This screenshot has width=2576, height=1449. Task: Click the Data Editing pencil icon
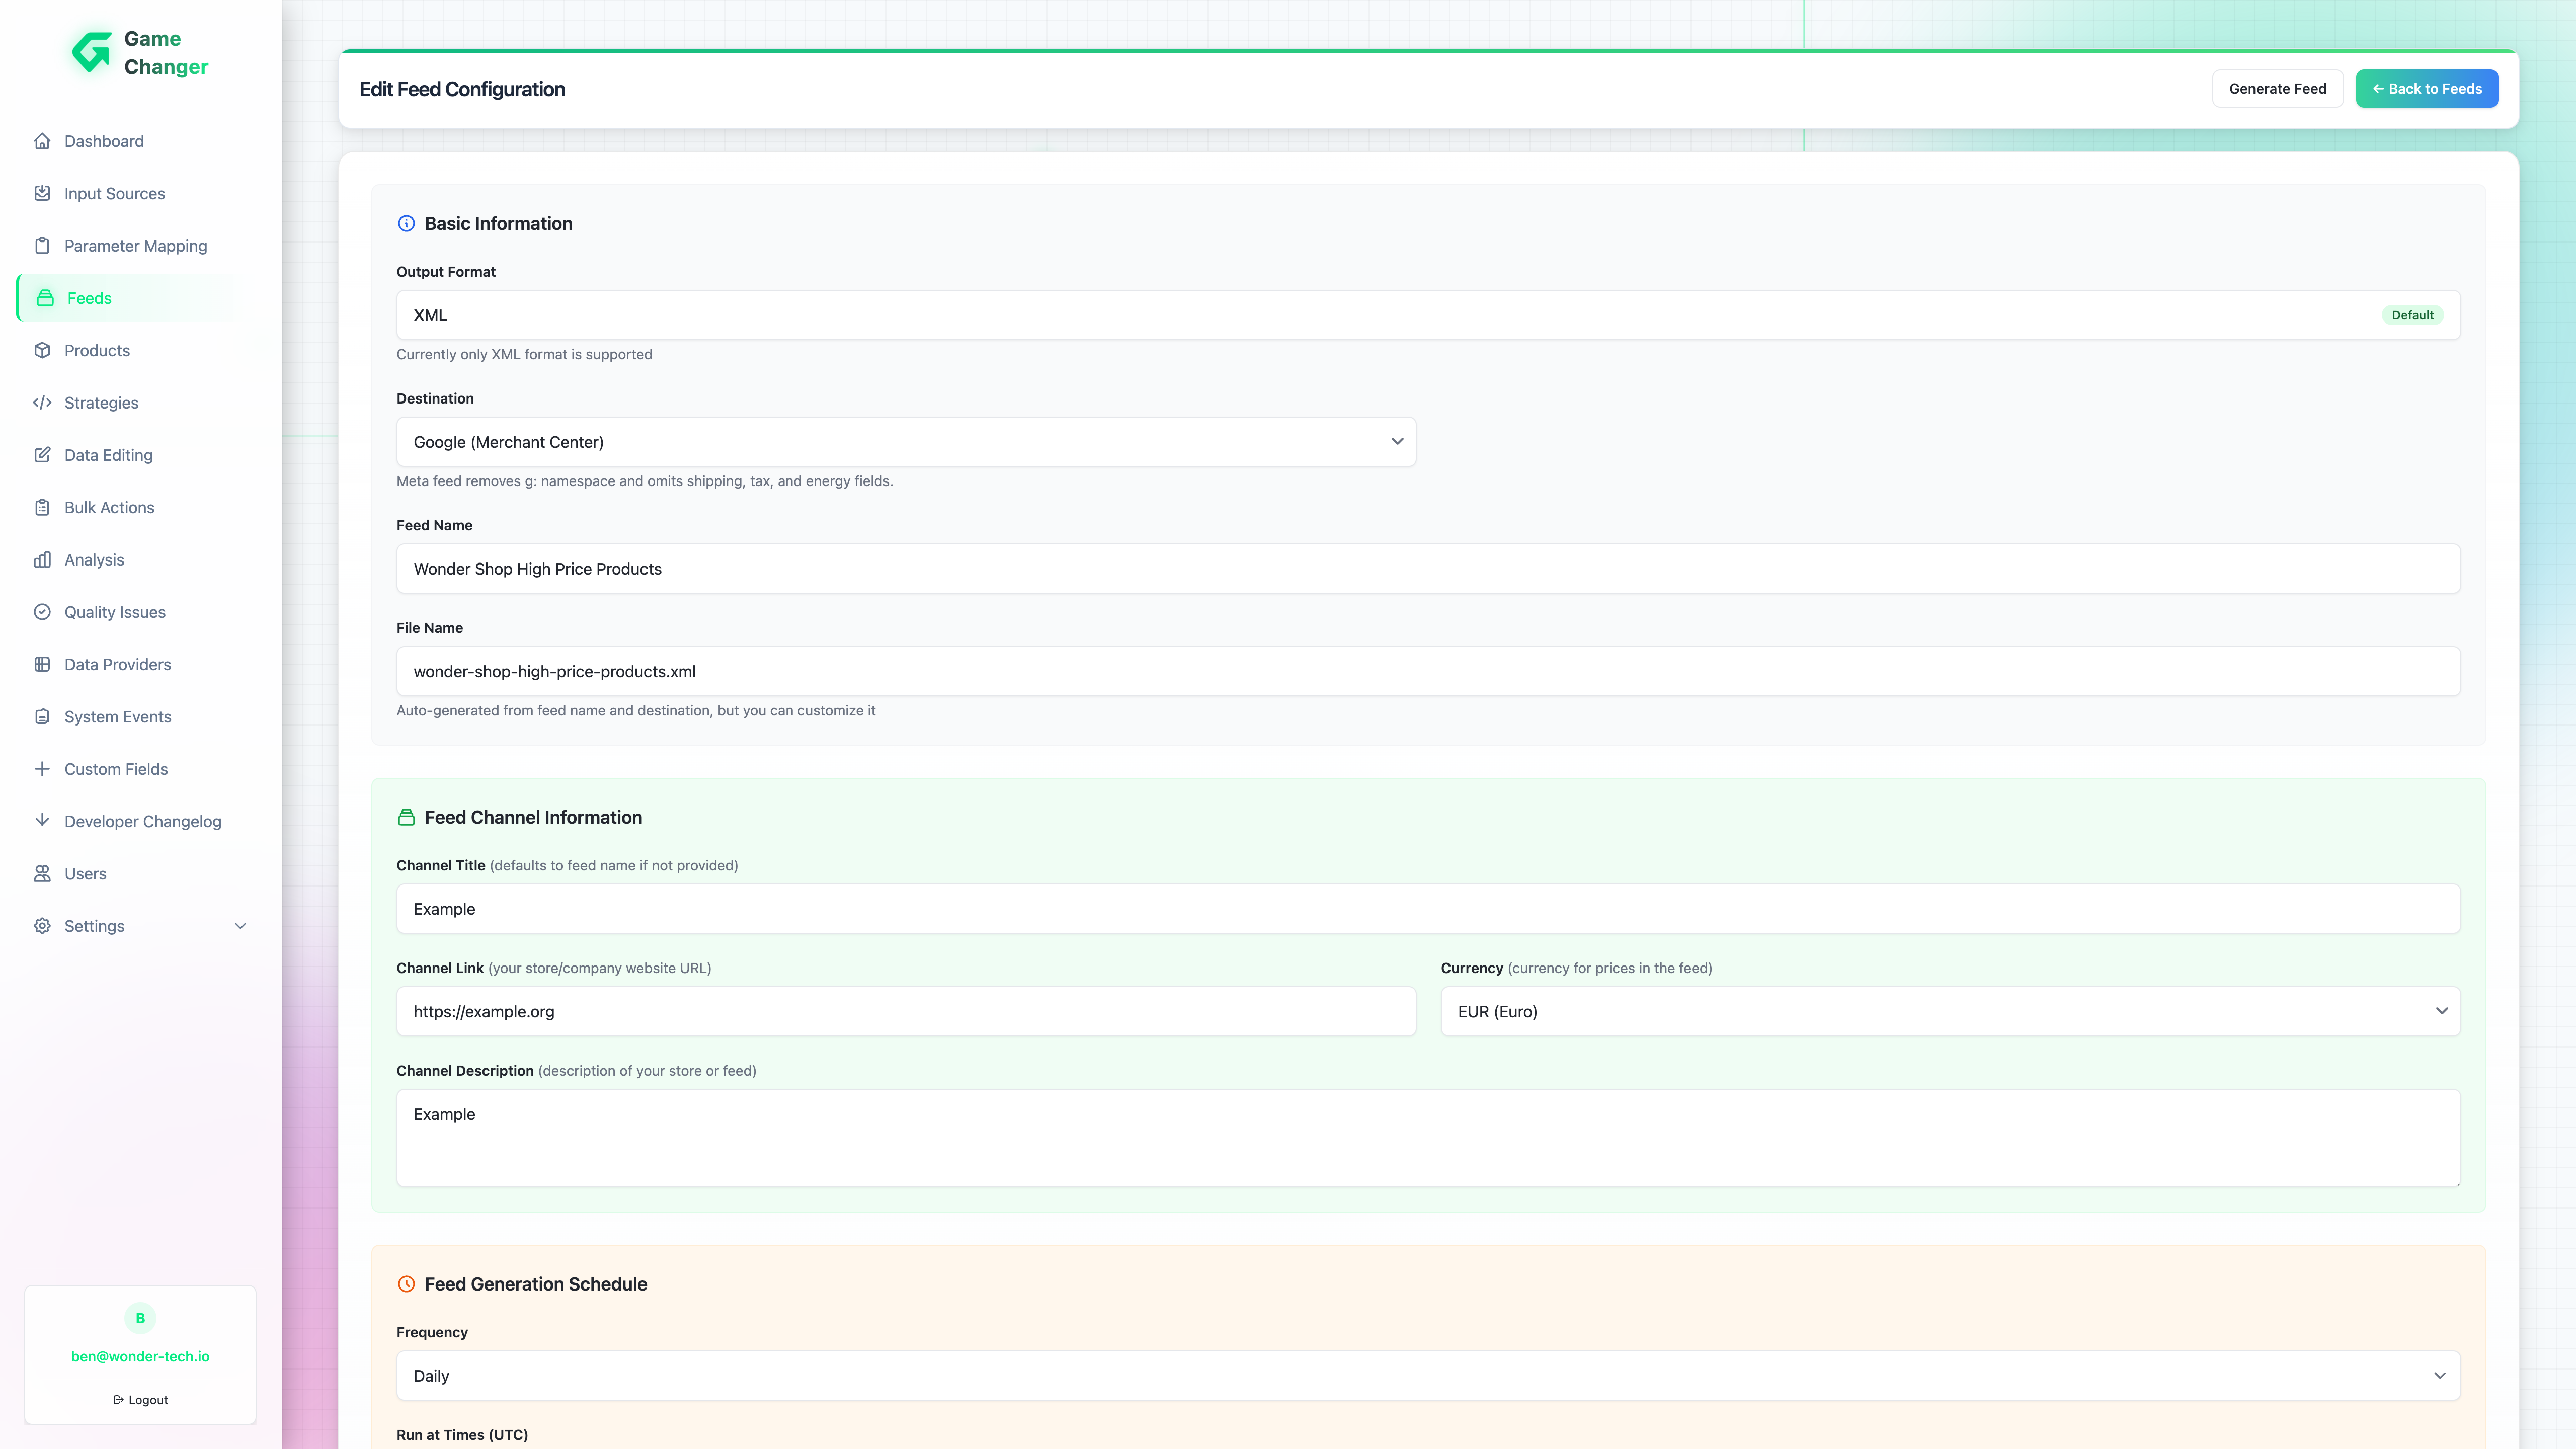pos(42,455)
